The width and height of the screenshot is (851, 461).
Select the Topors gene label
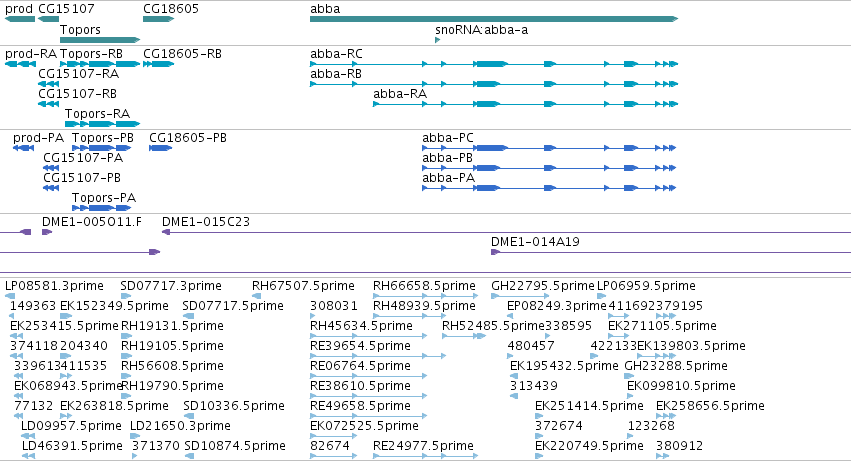(80, 30)
